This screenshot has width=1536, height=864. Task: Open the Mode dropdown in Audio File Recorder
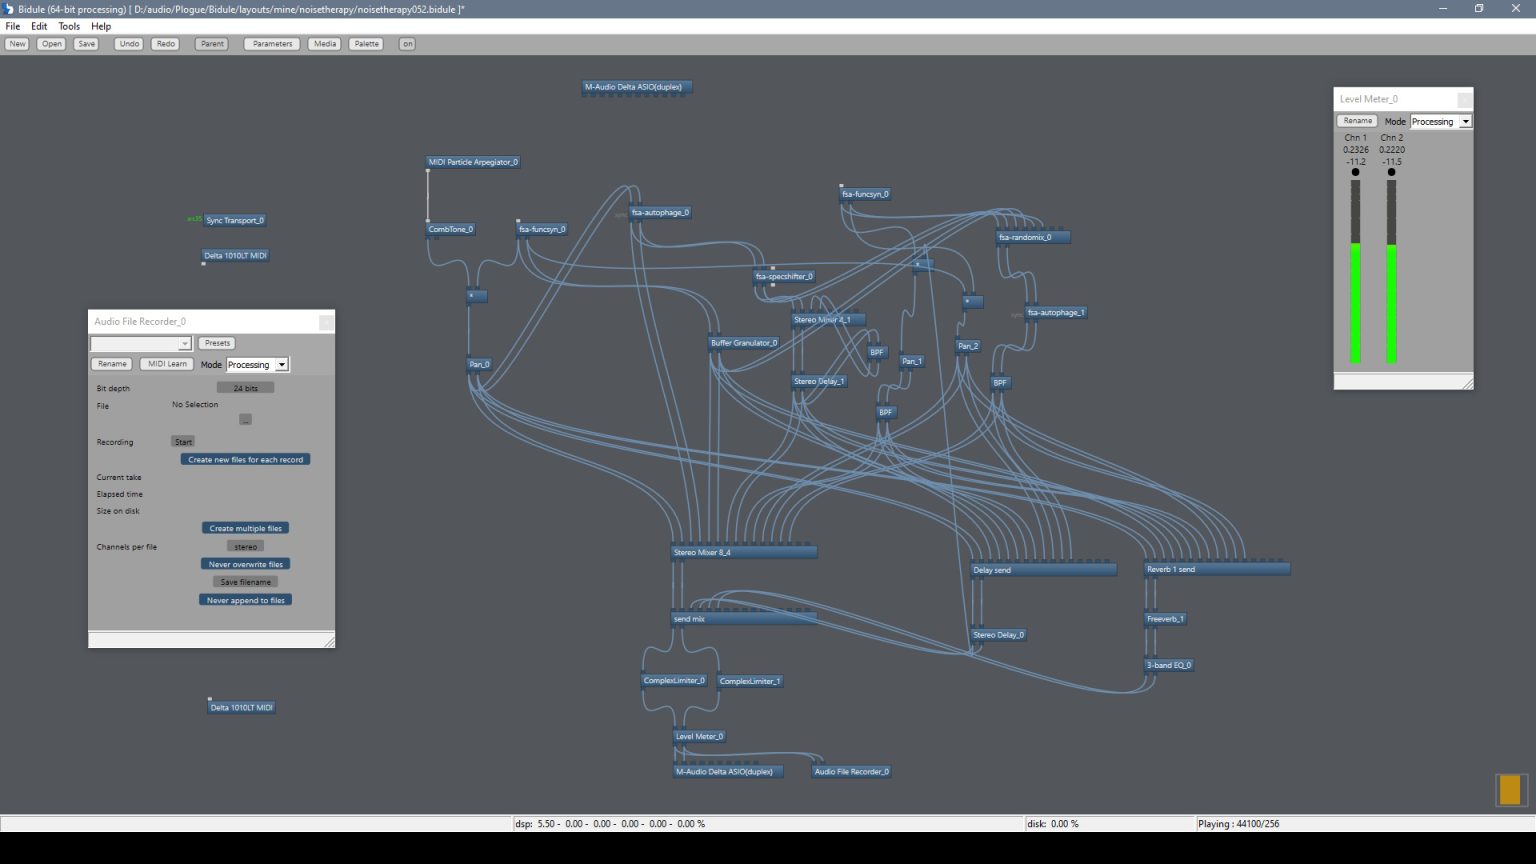[258, 365]
